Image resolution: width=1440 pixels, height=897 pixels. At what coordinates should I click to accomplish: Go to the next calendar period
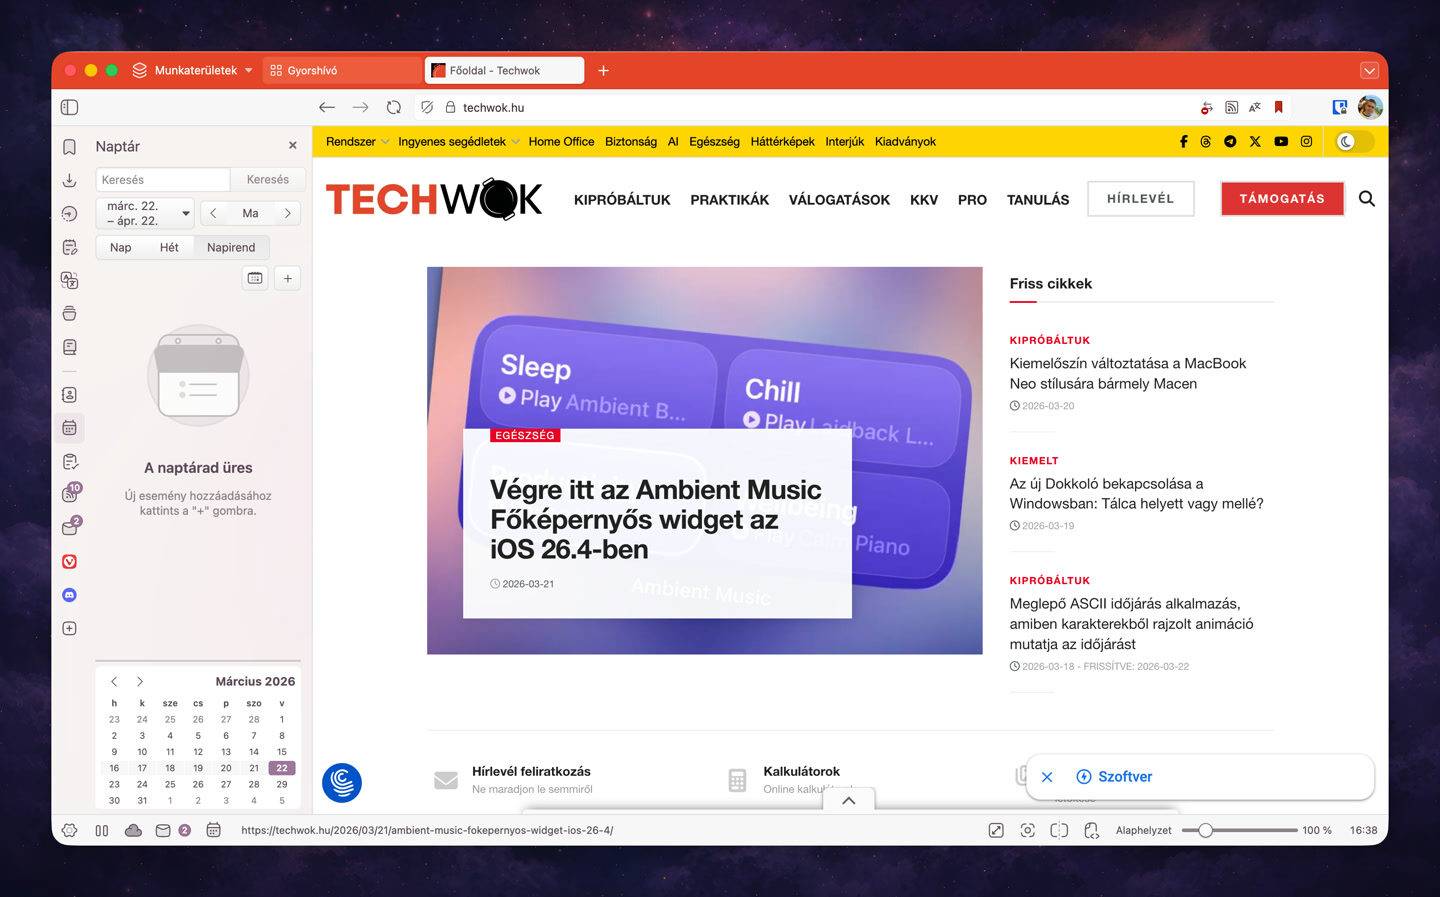click(x=287, y=213)
